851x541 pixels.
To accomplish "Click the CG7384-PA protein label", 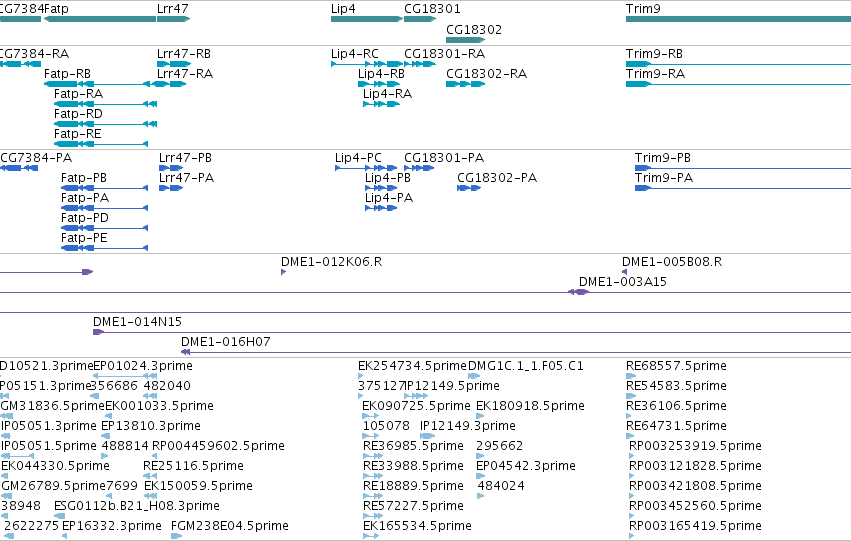I will 36,158.
